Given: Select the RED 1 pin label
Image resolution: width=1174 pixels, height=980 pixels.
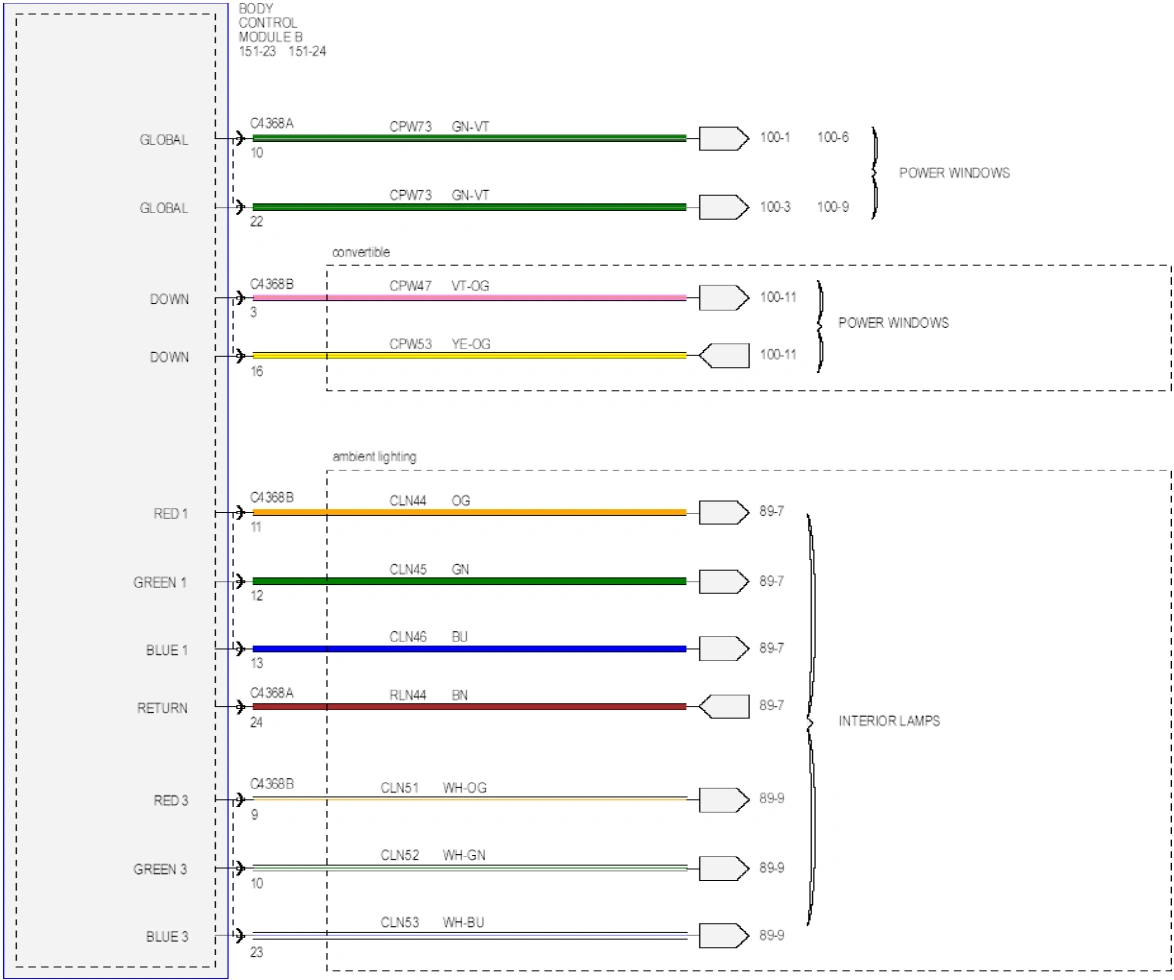Looking at the screenshot, I should pyautogui.click(x=171, y=514).
